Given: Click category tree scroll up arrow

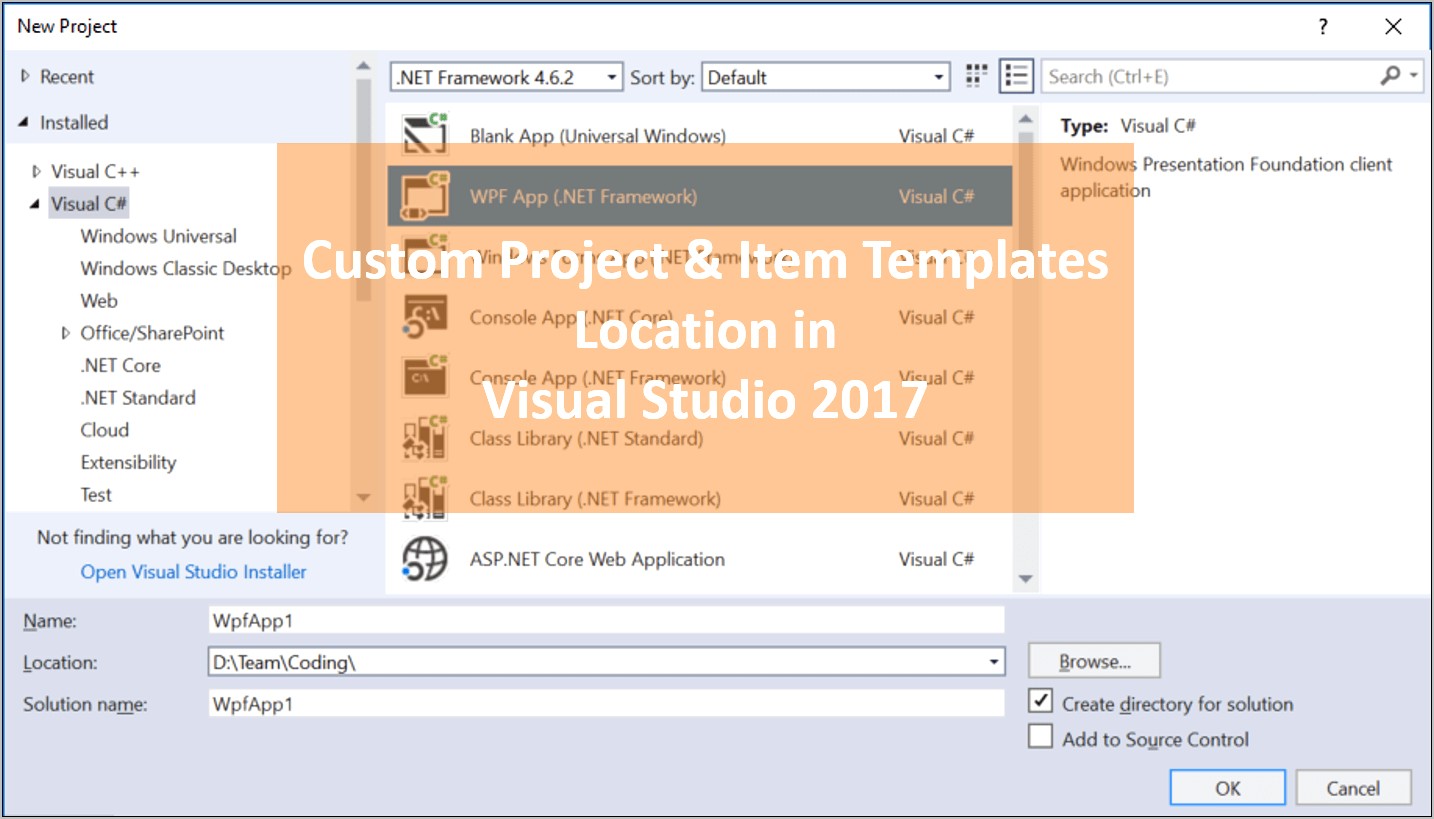Looking at the screenshot, I should point(363,67).
